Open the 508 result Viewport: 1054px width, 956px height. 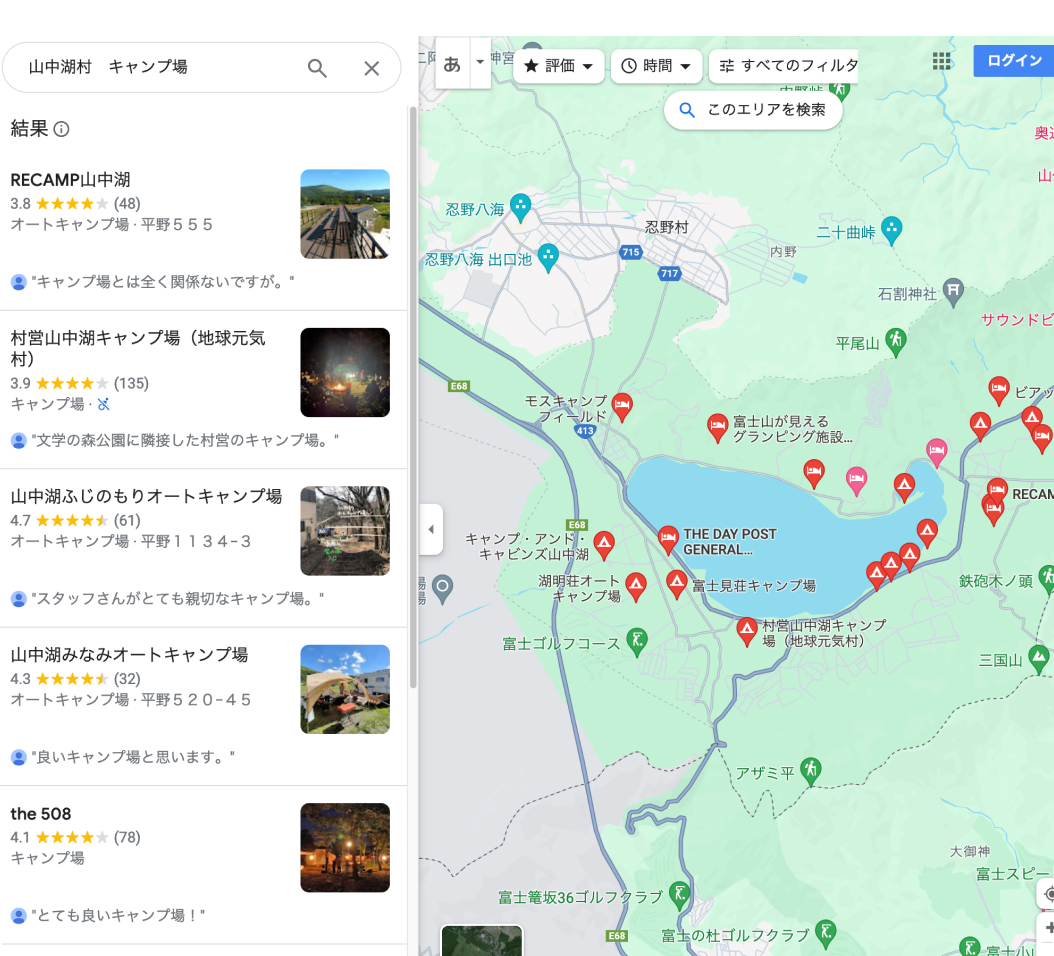40,813
